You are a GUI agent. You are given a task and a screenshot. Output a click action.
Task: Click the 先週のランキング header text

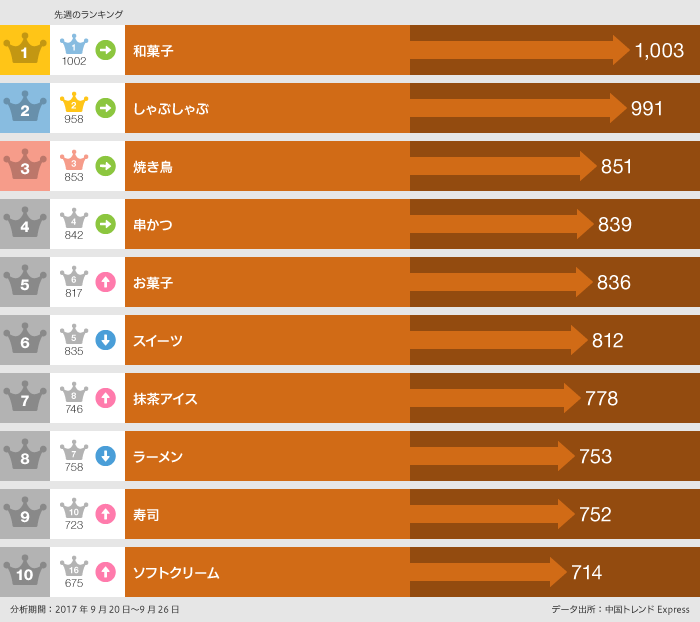tap(88, 14)
